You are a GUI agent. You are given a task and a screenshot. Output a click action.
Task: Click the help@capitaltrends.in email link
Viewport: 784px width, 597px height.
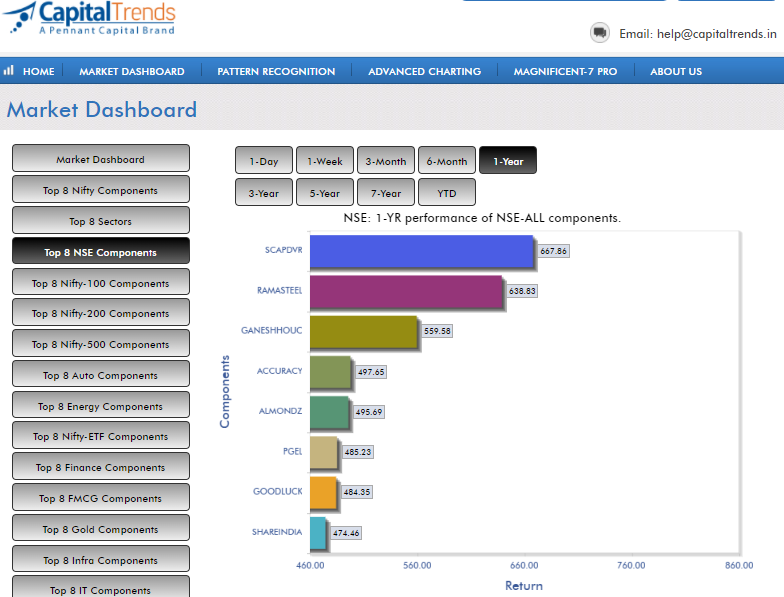pos(716,34)
